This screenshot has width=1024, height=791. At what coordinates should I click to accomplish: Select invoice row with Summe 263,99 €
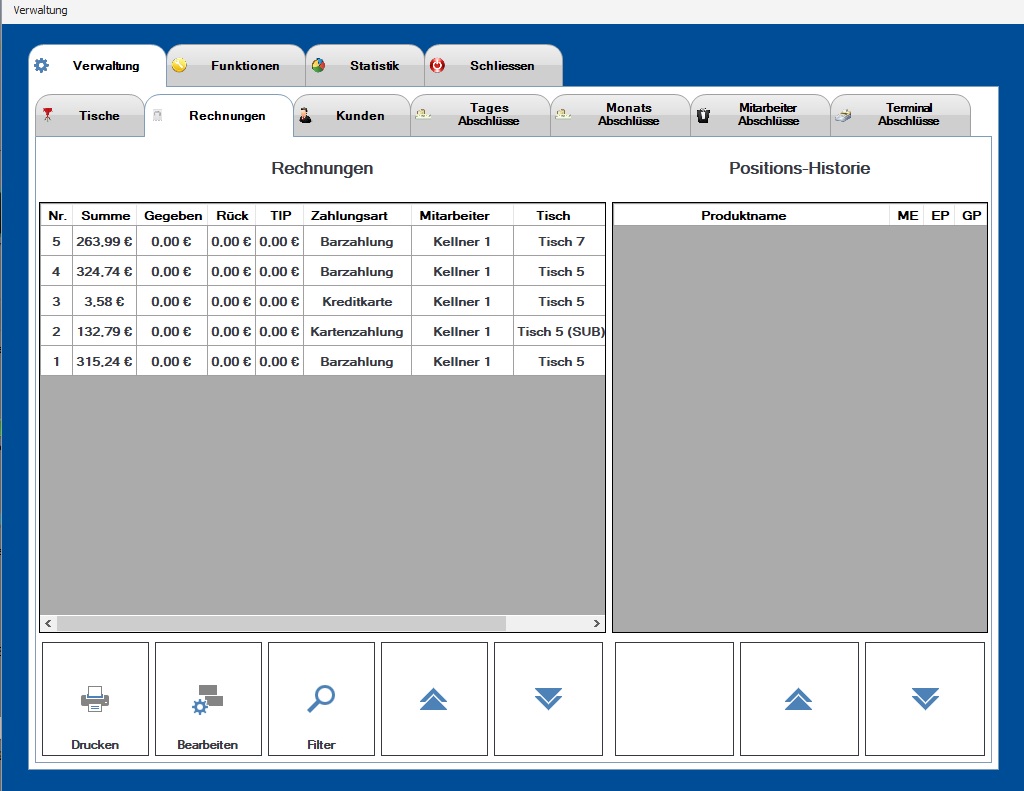pos(106,241)
